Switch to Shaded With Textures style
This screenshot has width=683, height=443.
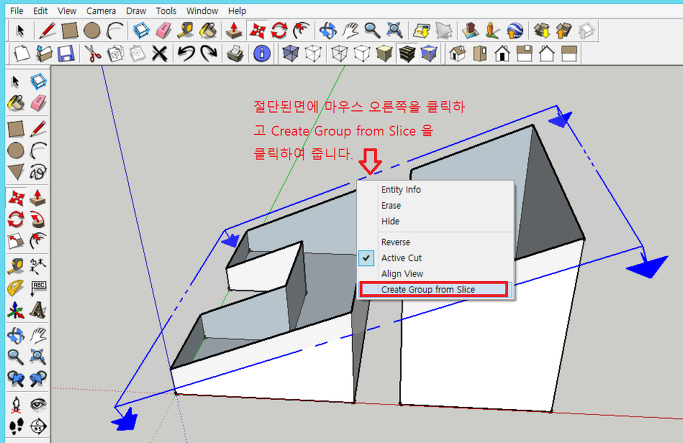tap(407, 54)
